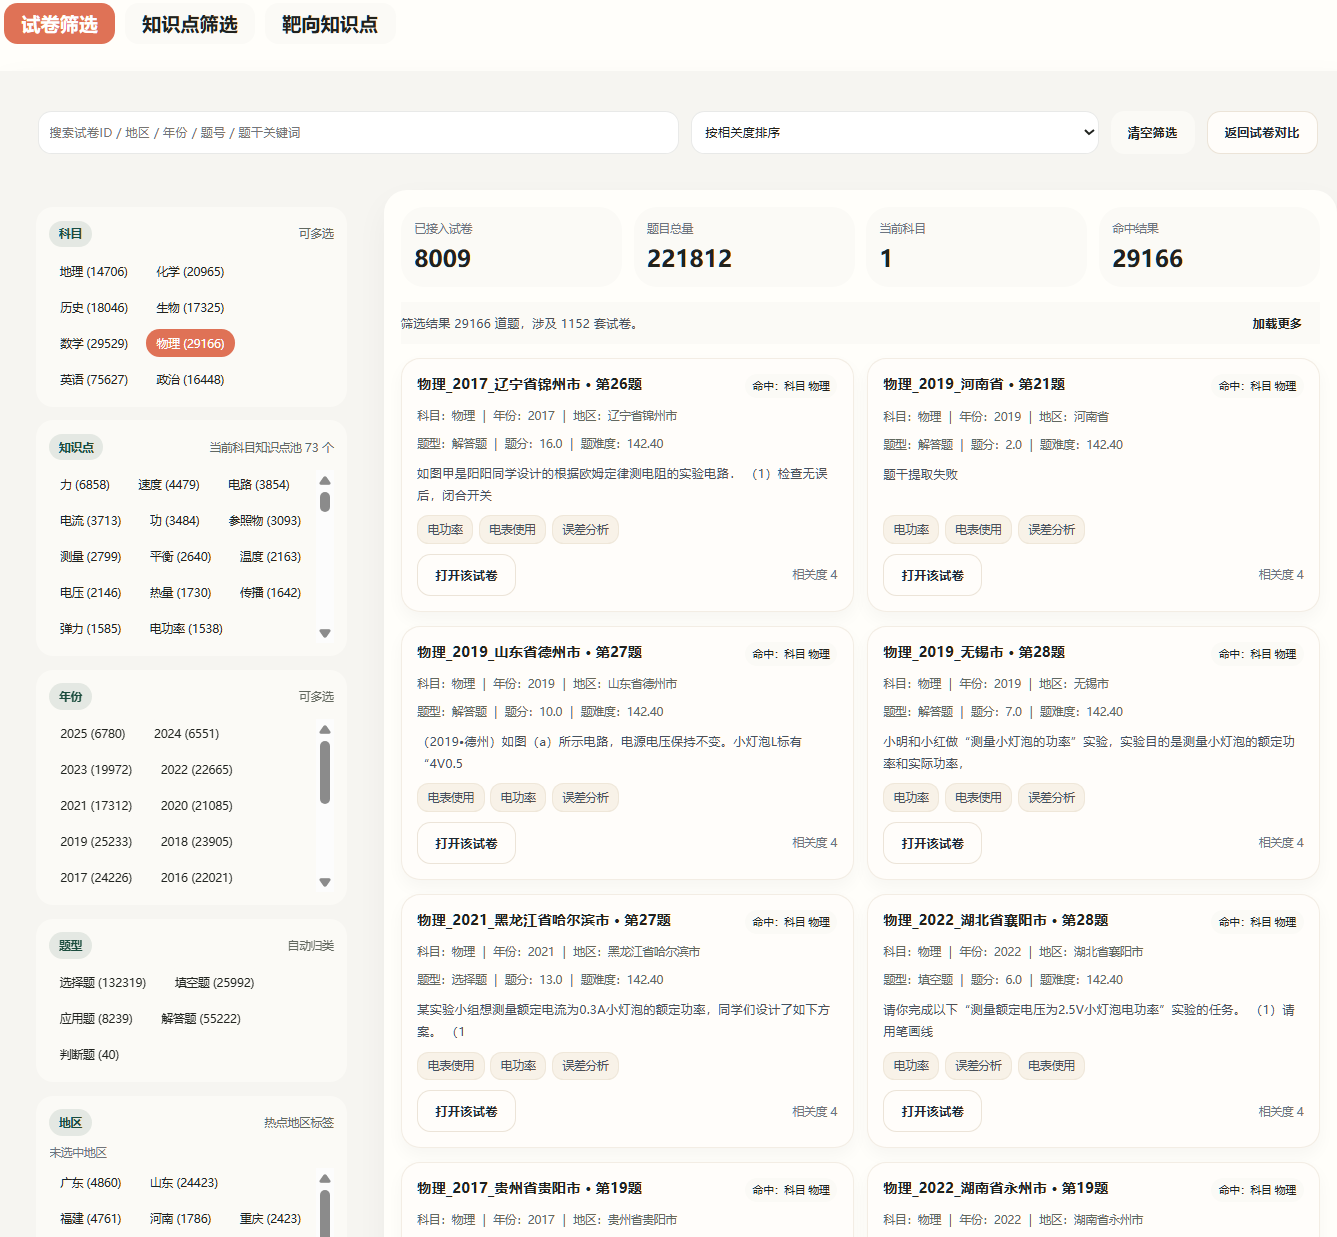Select the 填空题 (25992) question type
1337x1237 pixels.
pos(215,983)
